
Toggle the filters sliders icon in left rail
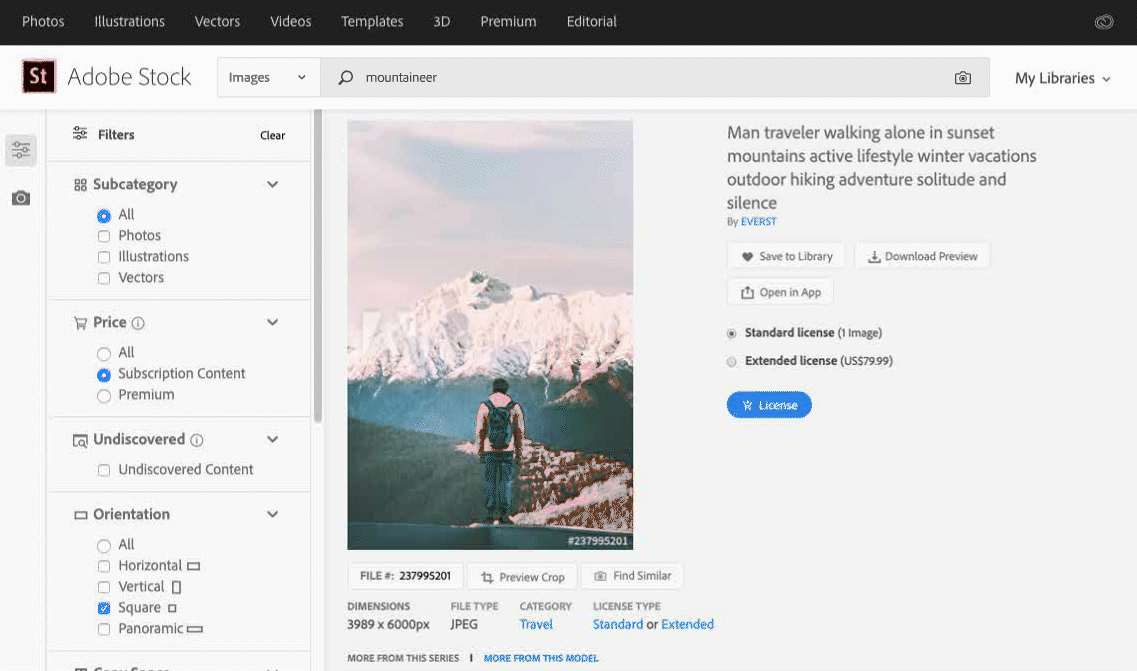(21, 150)
